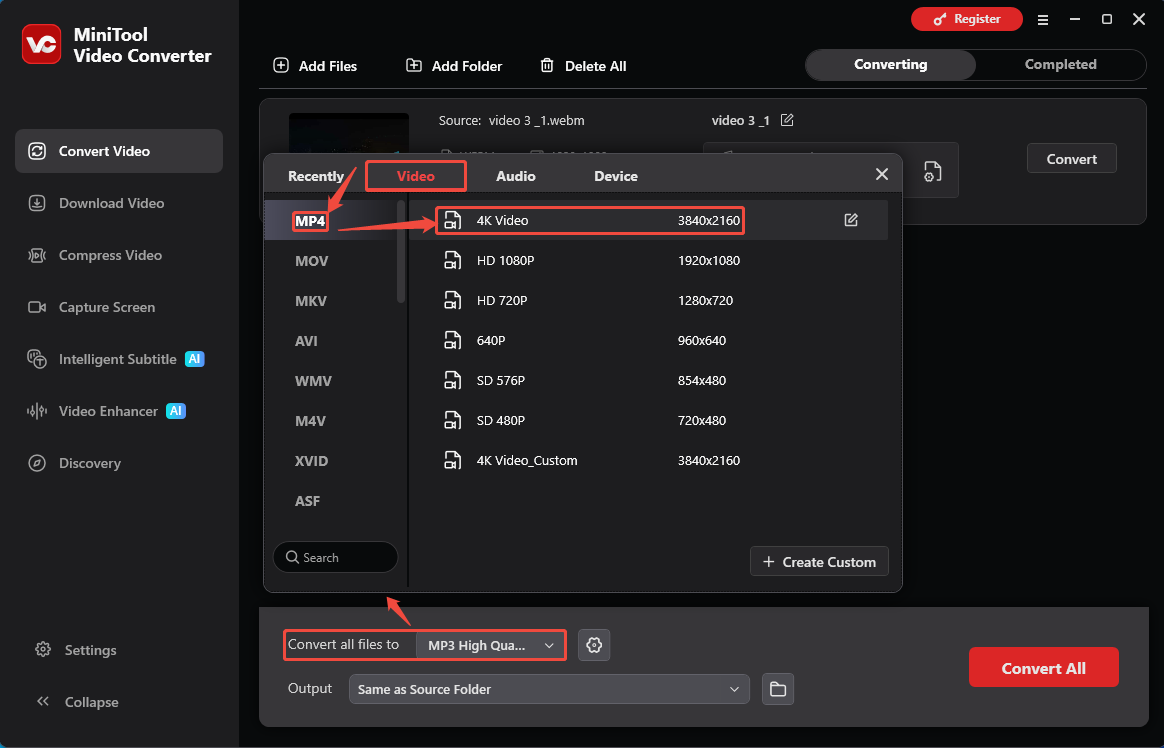The height and width of the screenshot is (748, 1164).
Task: Click the Register button
Action: [967, 19]
